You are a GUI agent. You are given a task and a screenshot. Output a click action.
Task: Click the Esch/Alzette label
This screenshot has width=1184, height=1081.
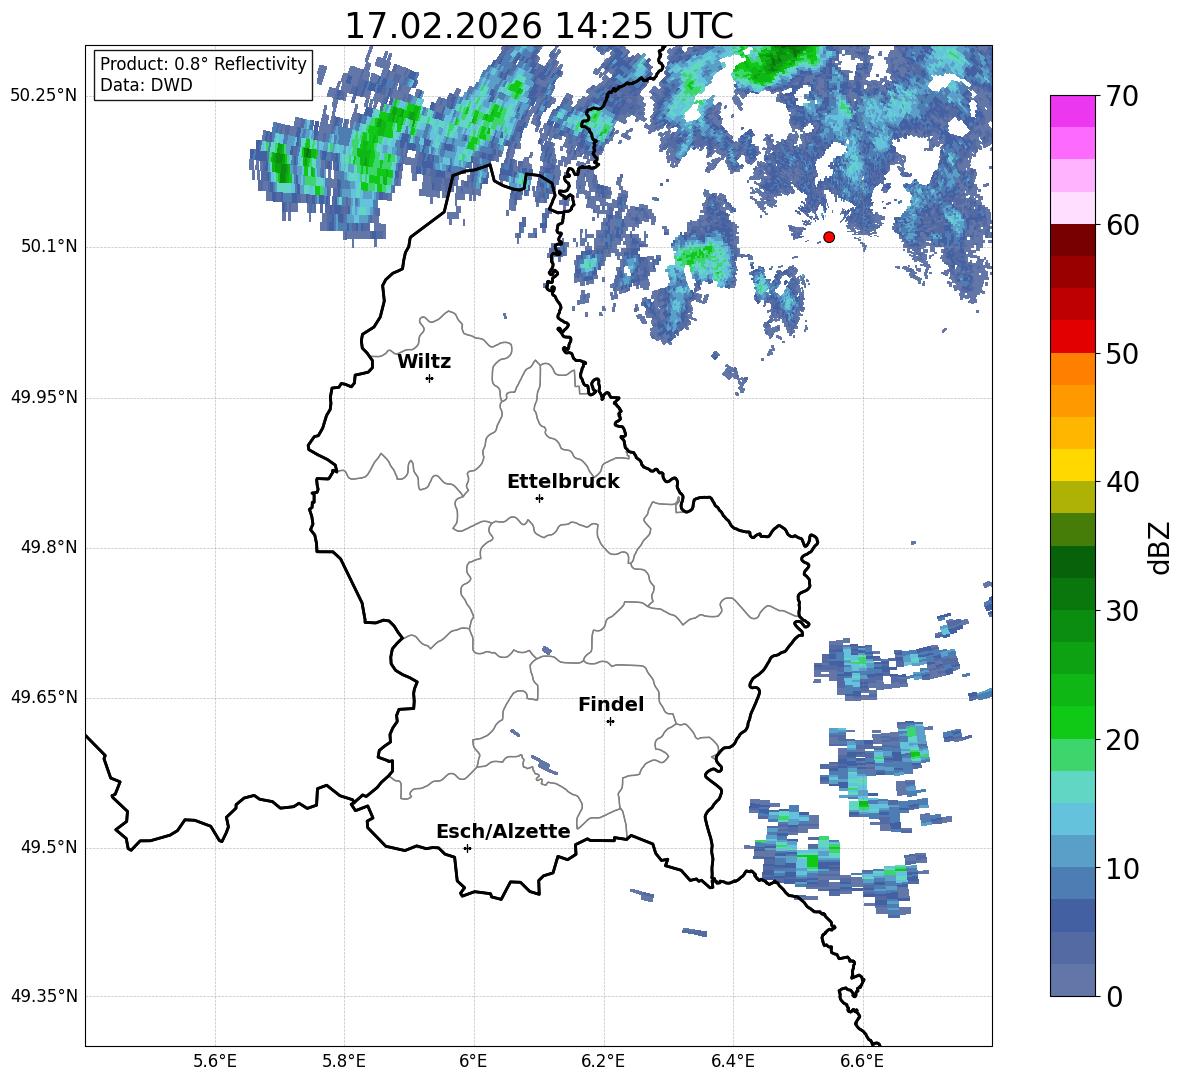pos(503,831)
